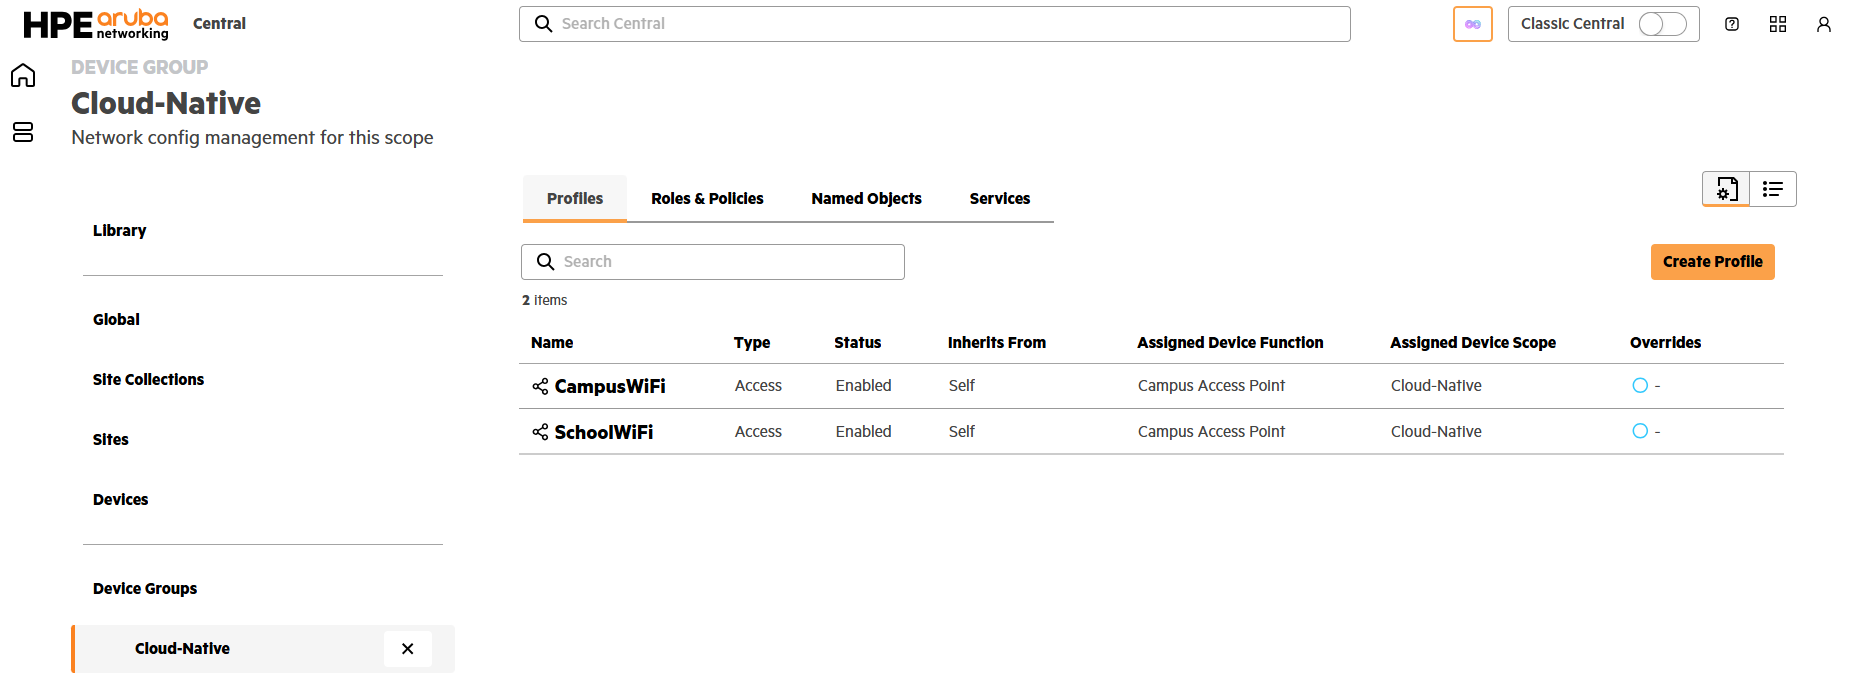
Task: Click the share icon beside CampusWiFi
Action: 540,386
